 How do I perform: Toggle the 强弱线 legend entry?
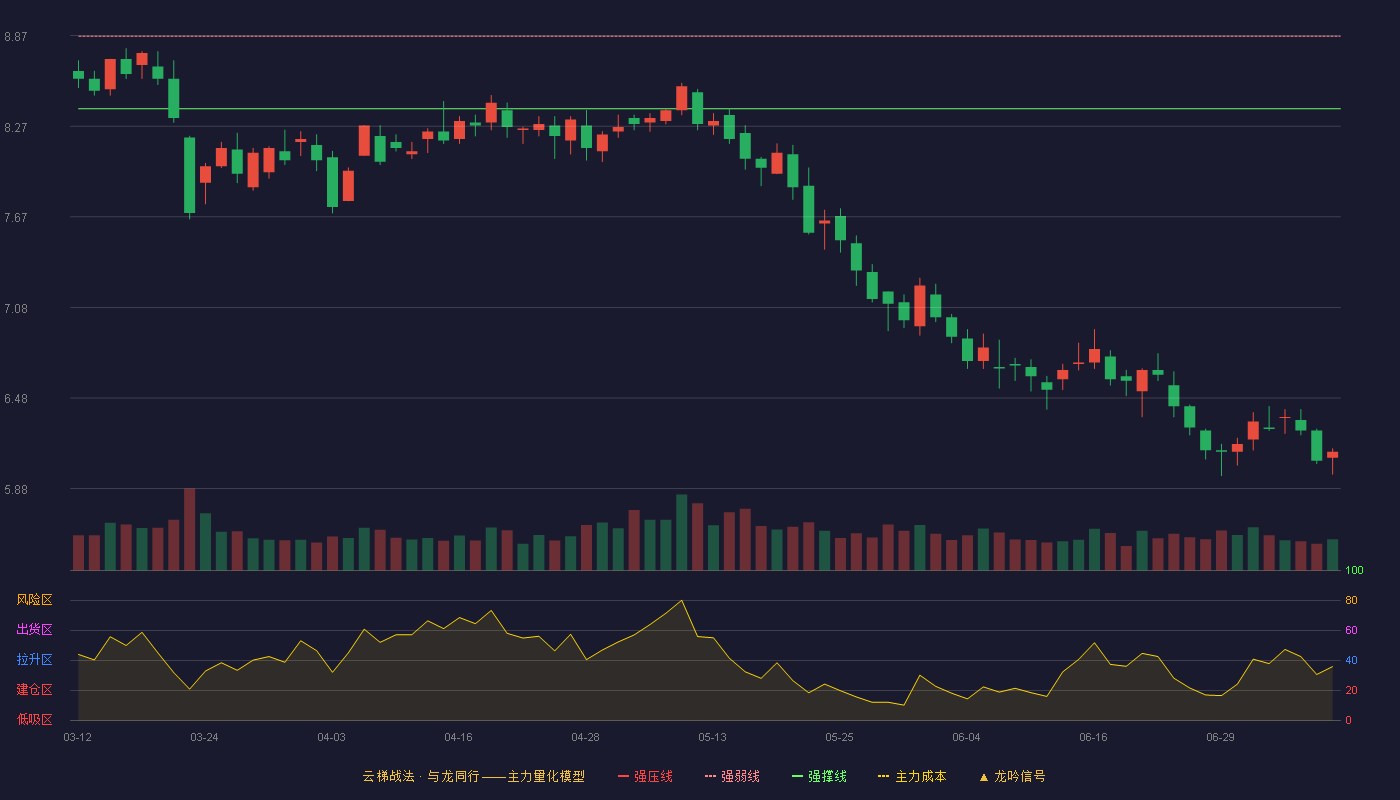732,776
